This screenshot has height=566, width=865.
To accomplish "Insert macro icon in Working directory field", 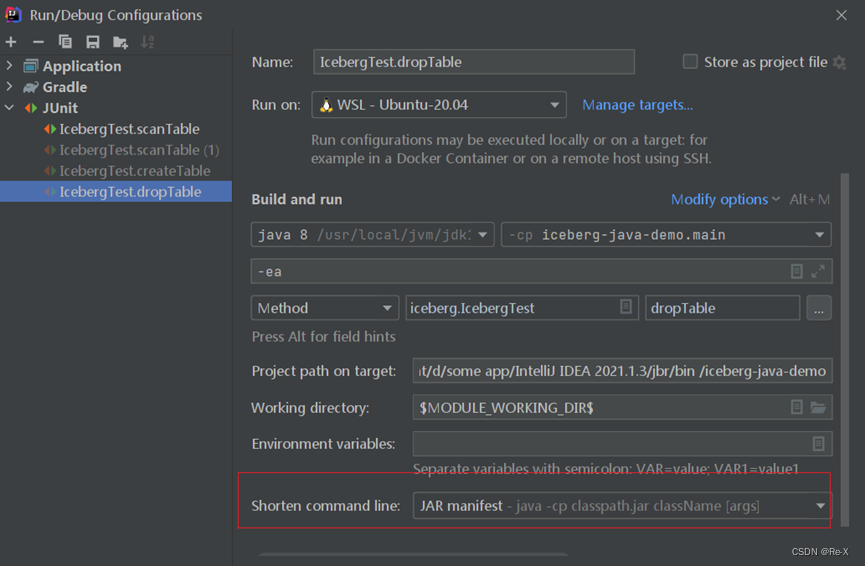I will pos(797,407).
